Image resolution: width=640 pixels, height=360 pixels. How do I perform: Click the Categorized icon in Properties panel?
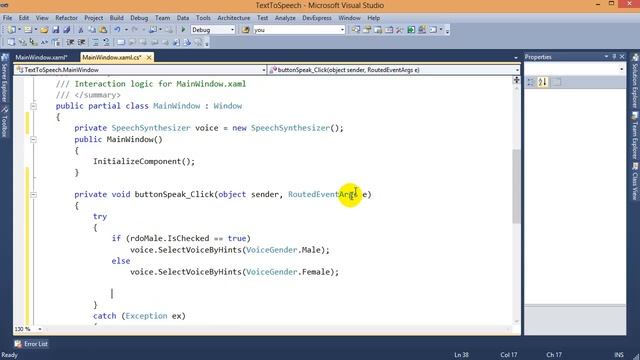(531, 82)
